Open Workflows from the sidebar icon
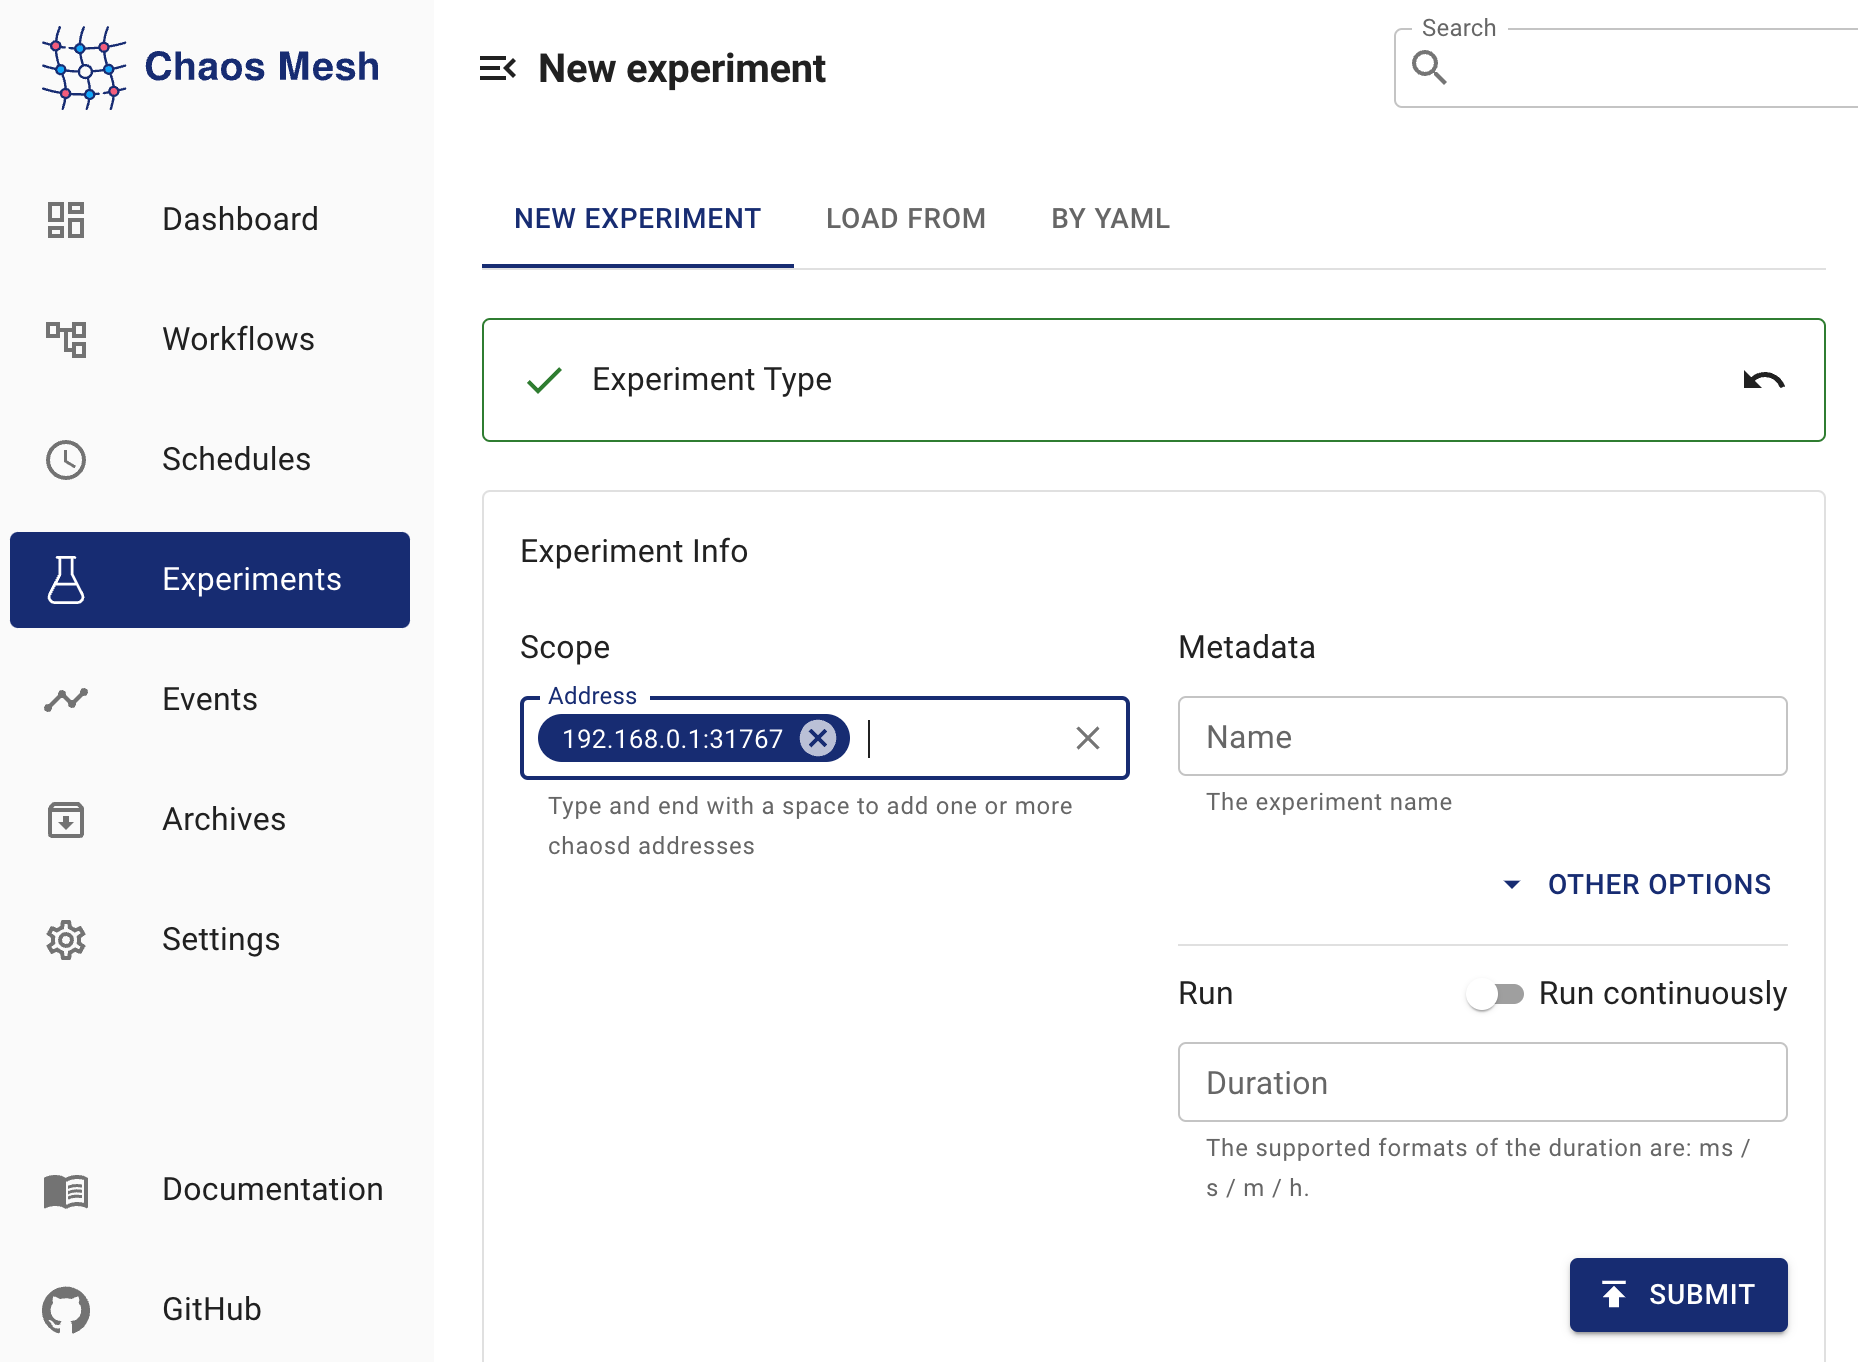 tap(66, 339)
